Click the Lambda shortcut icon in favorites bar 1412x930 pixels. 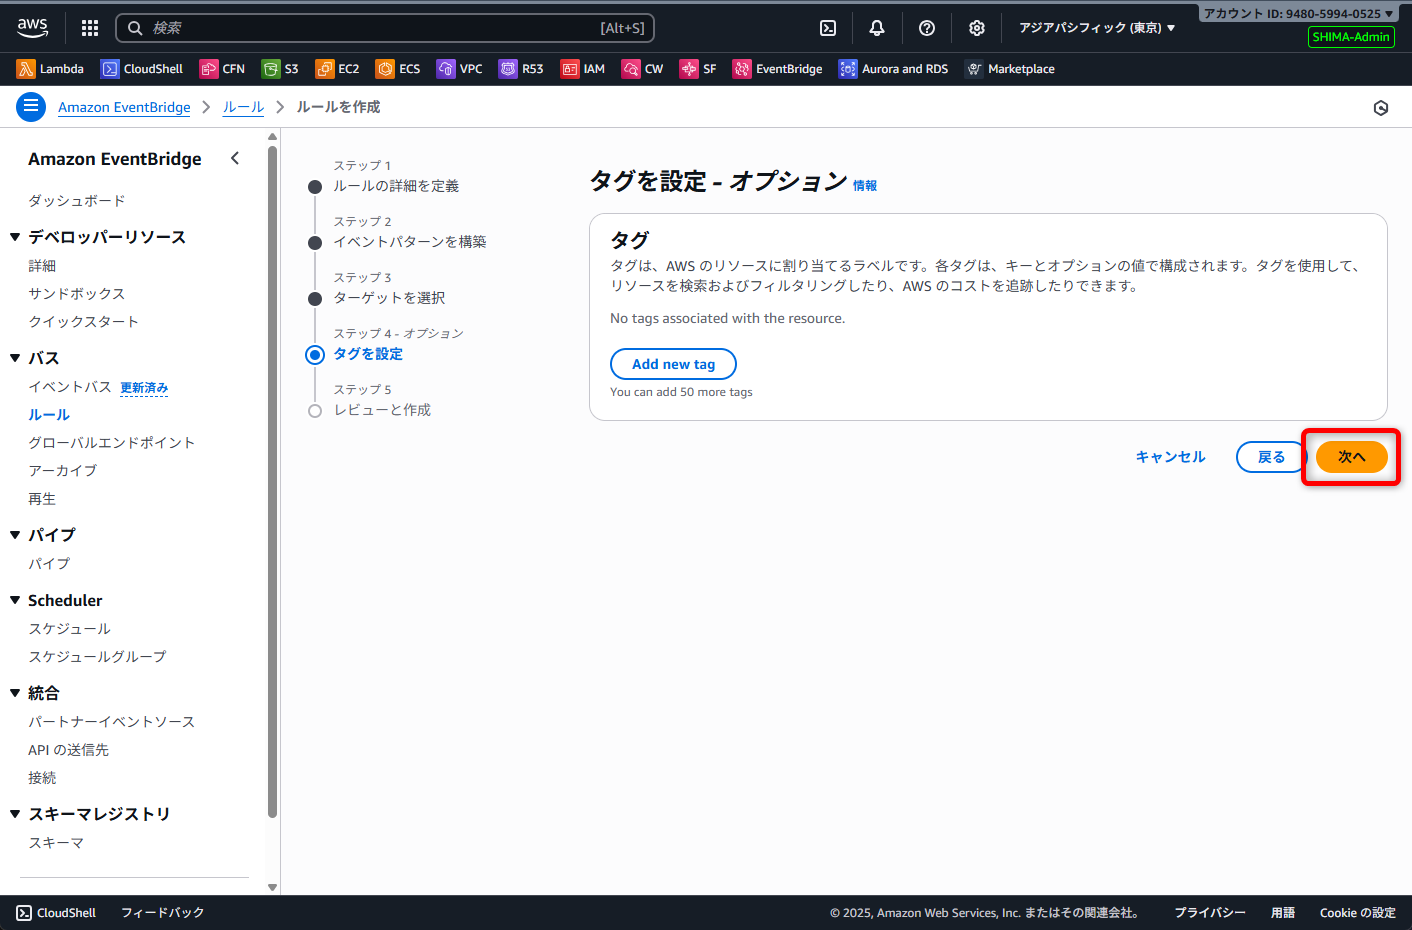(26, 69)
